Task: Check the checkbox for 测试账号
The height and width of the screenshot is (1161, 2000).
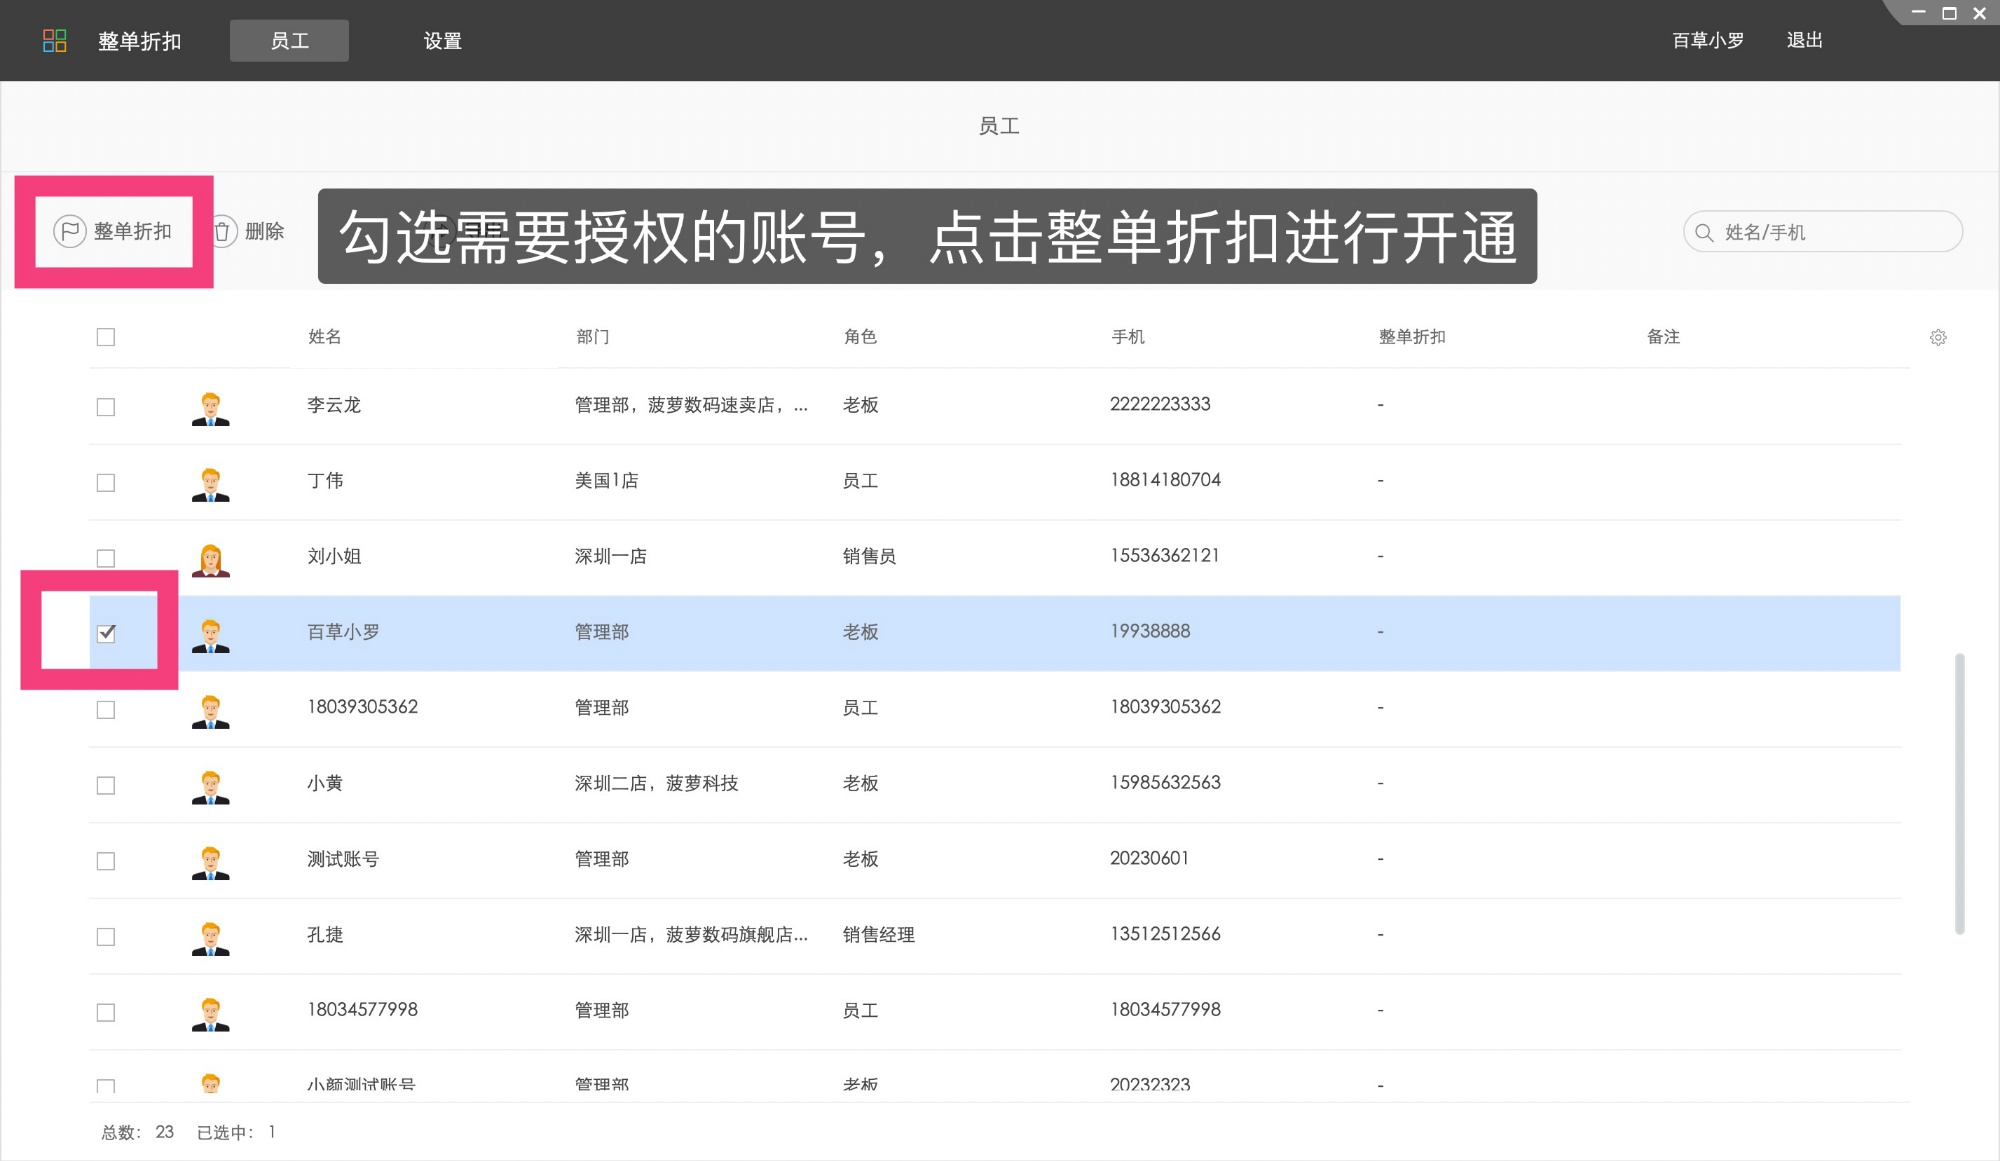Action: click(x=106, y=860)
